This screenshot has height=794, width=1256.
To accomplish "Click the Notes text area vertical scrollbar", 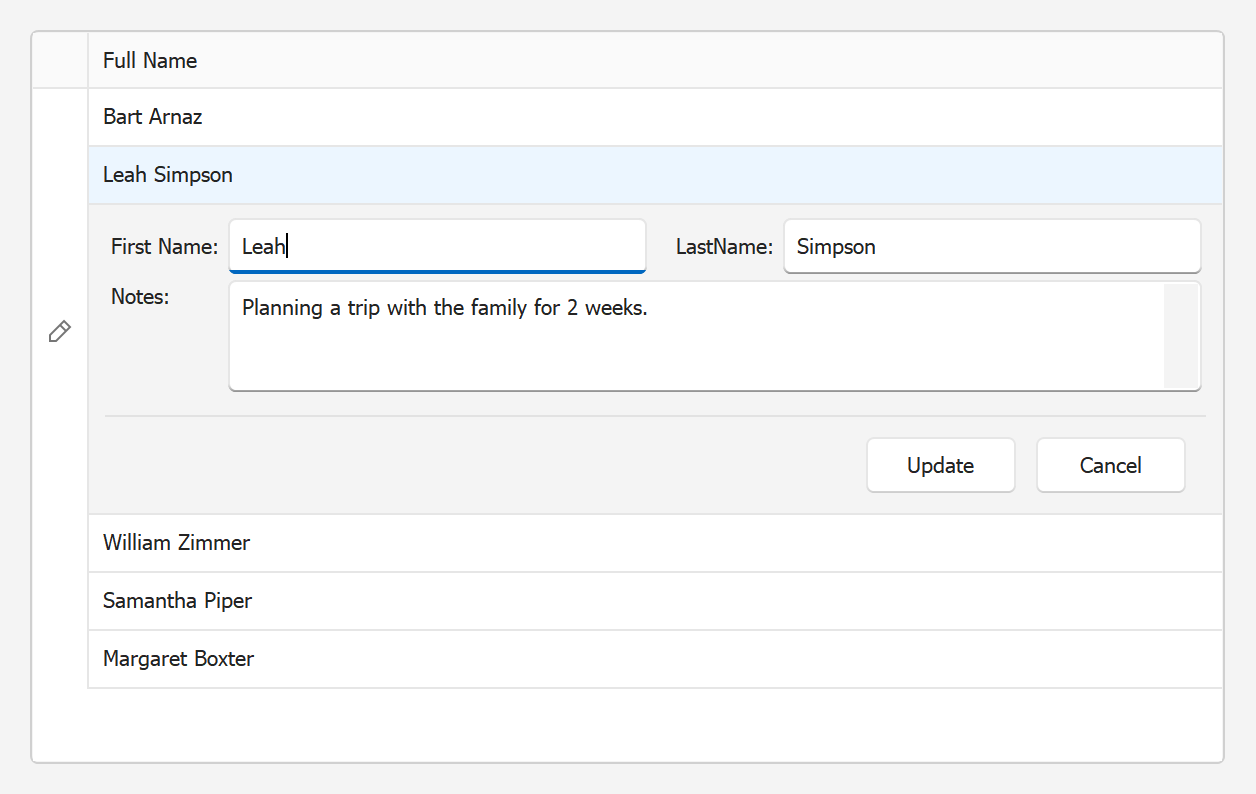I will tap(1180, 336).
